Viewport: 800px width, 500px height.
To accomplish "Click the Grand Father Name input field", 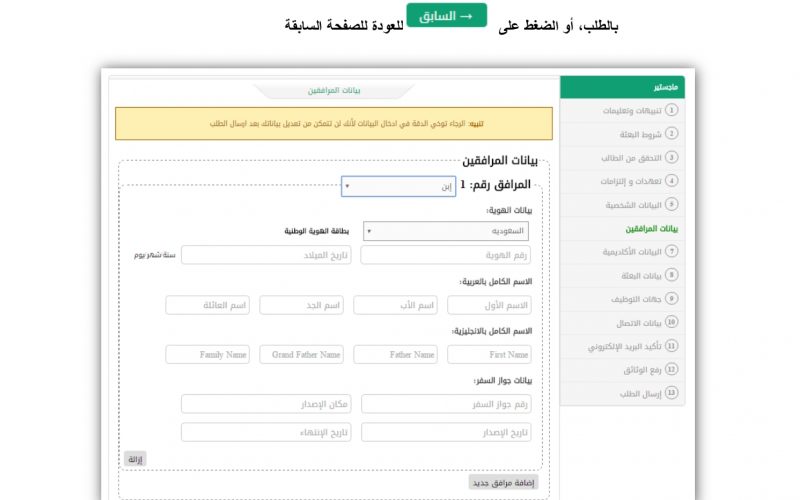I will pyautogui.click(x=302, y=355).
